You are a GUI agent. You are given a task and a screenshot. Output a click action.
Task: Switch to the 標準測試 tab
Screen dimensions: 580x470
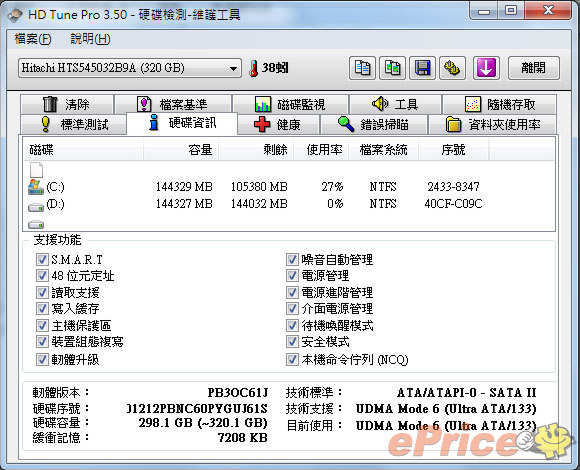(74, 124)
